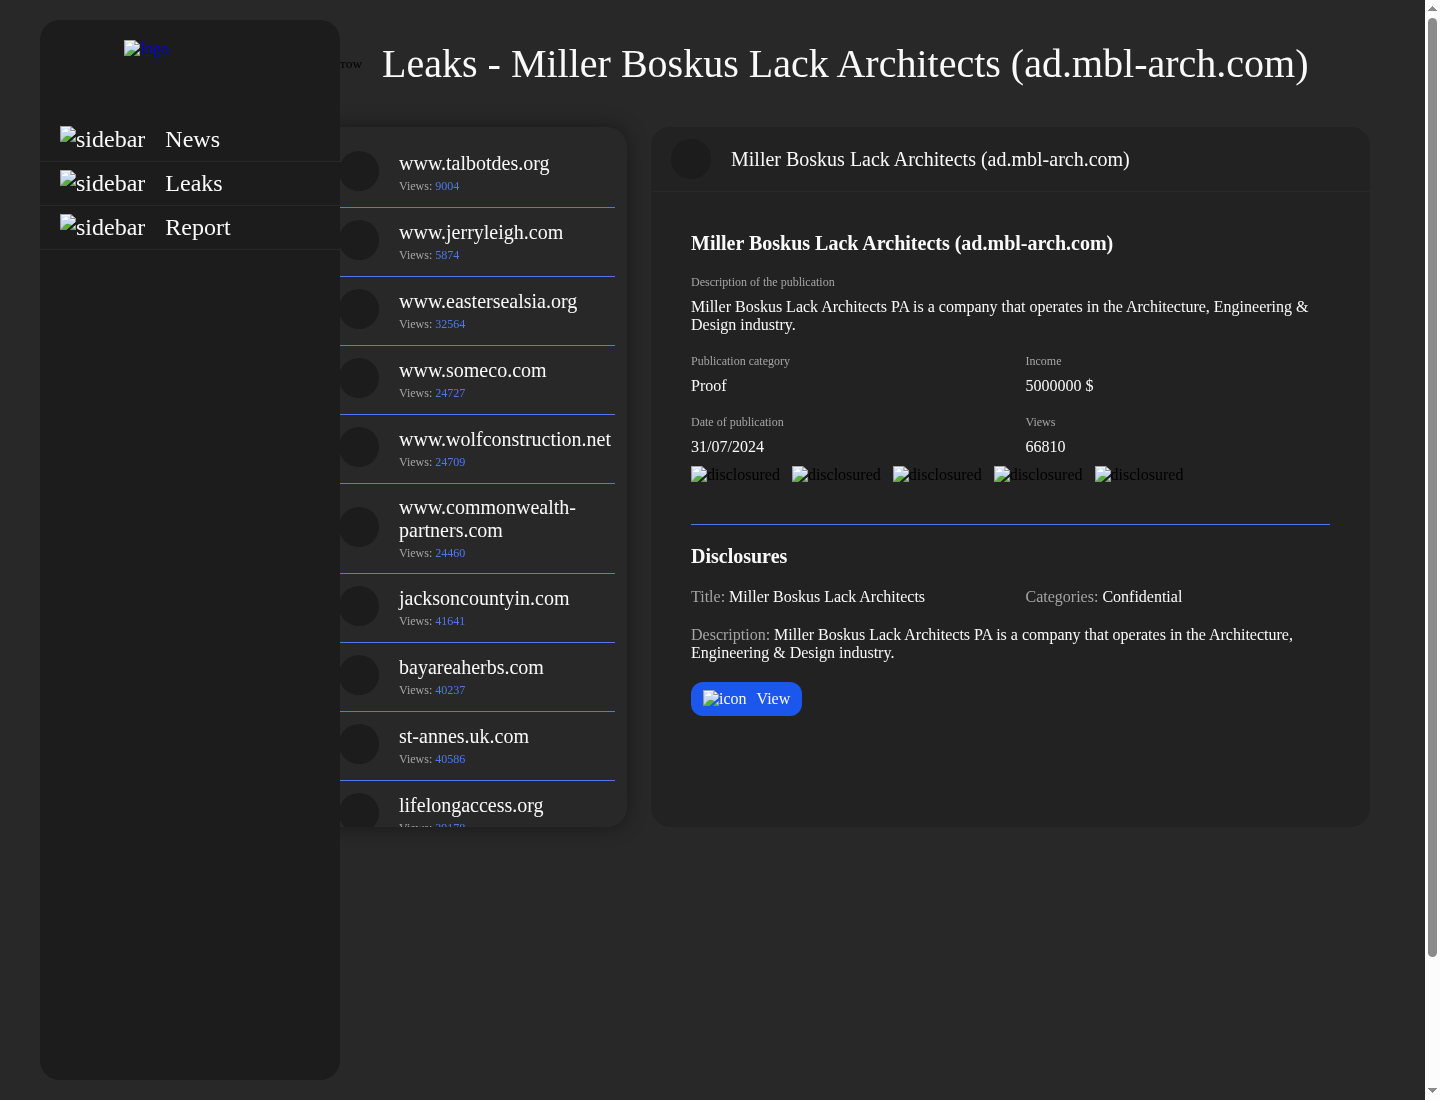Click the publication date 31/07/2024
1440x1100 pixels.
tap(727, 447)
